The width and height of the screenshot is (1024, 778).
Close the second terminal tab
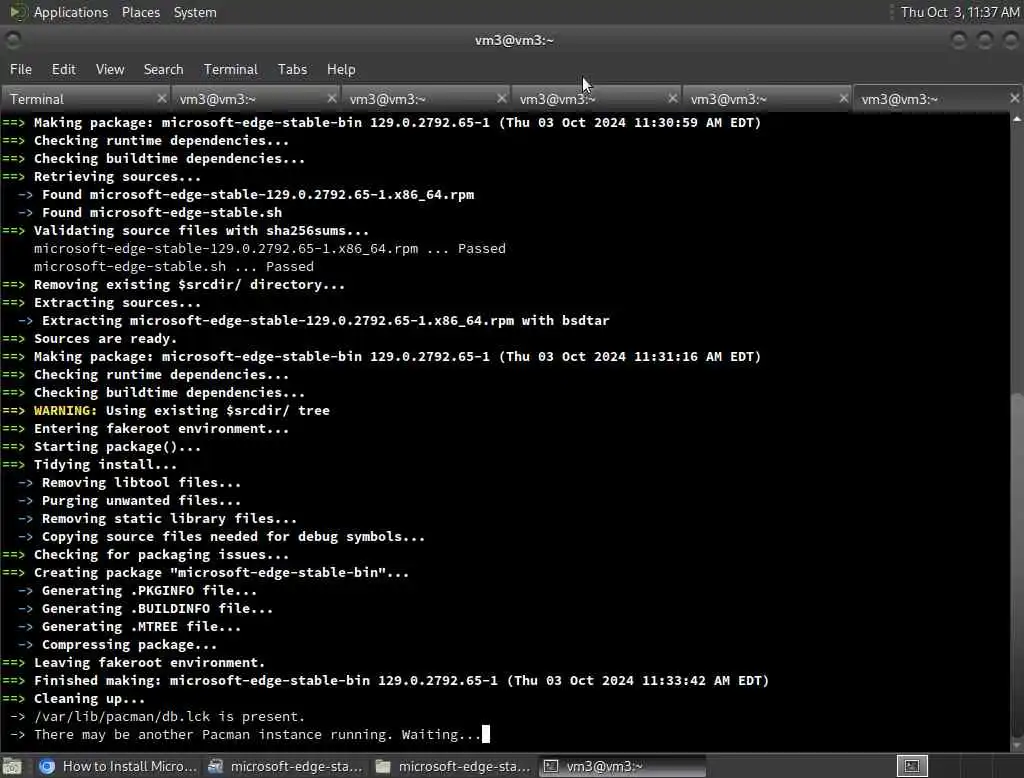(332, 98)
